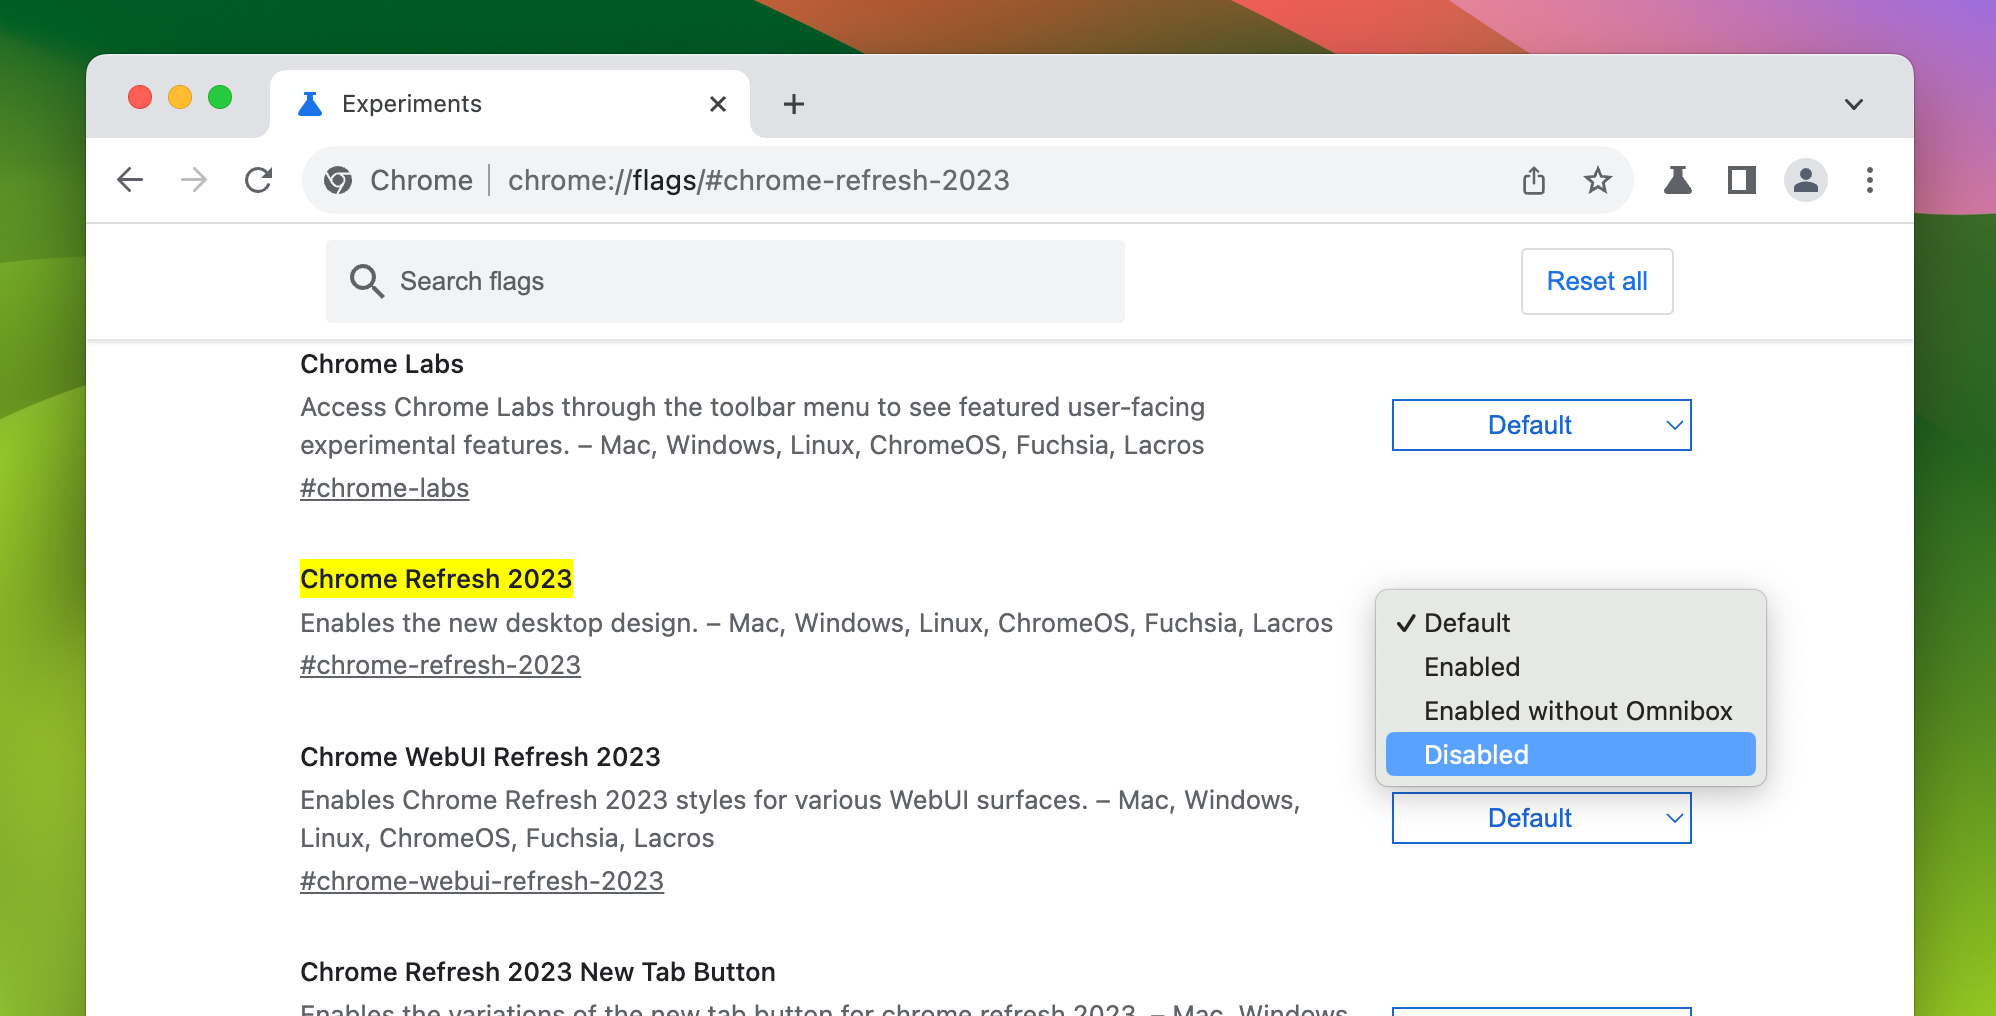Close the Experiments tab
1996x1016 pixels.
[717, 104]
